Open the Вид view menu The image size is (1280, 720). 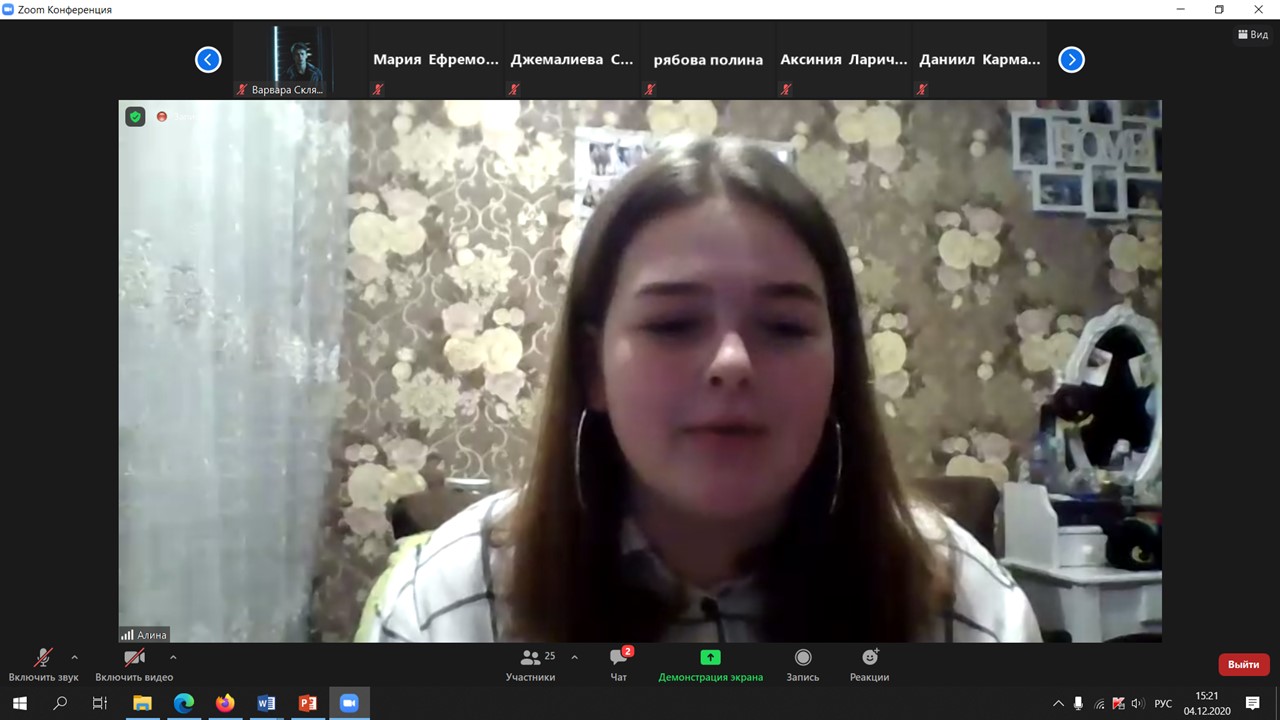click(x=1252, y=34)
